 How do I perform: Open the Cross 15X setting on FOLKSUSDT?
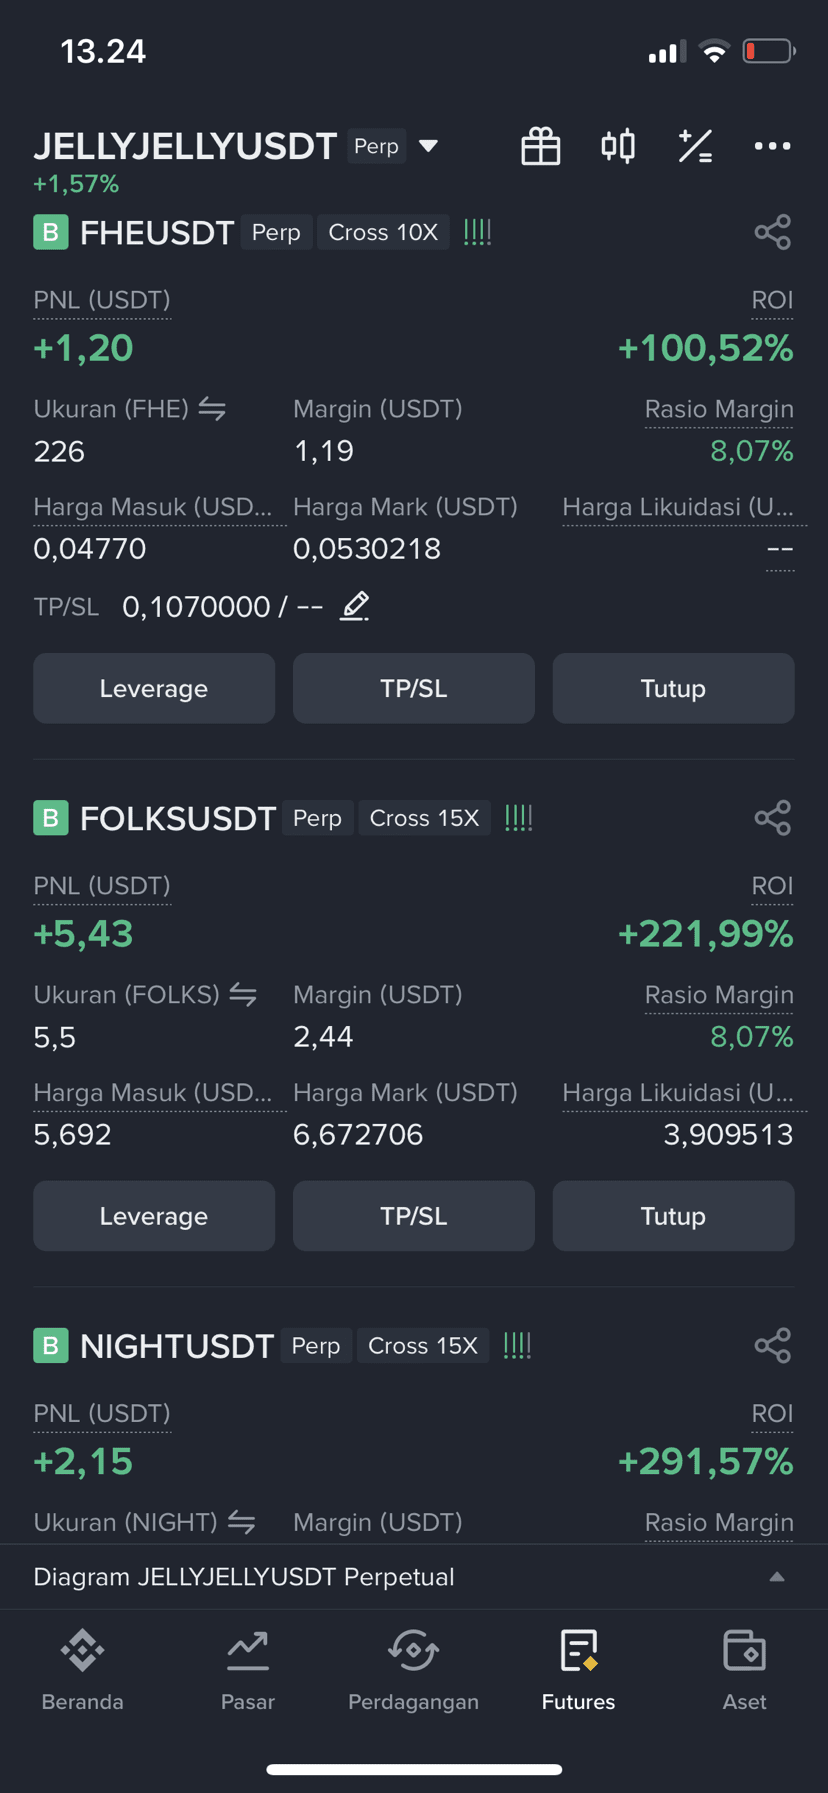coord(424,818)
